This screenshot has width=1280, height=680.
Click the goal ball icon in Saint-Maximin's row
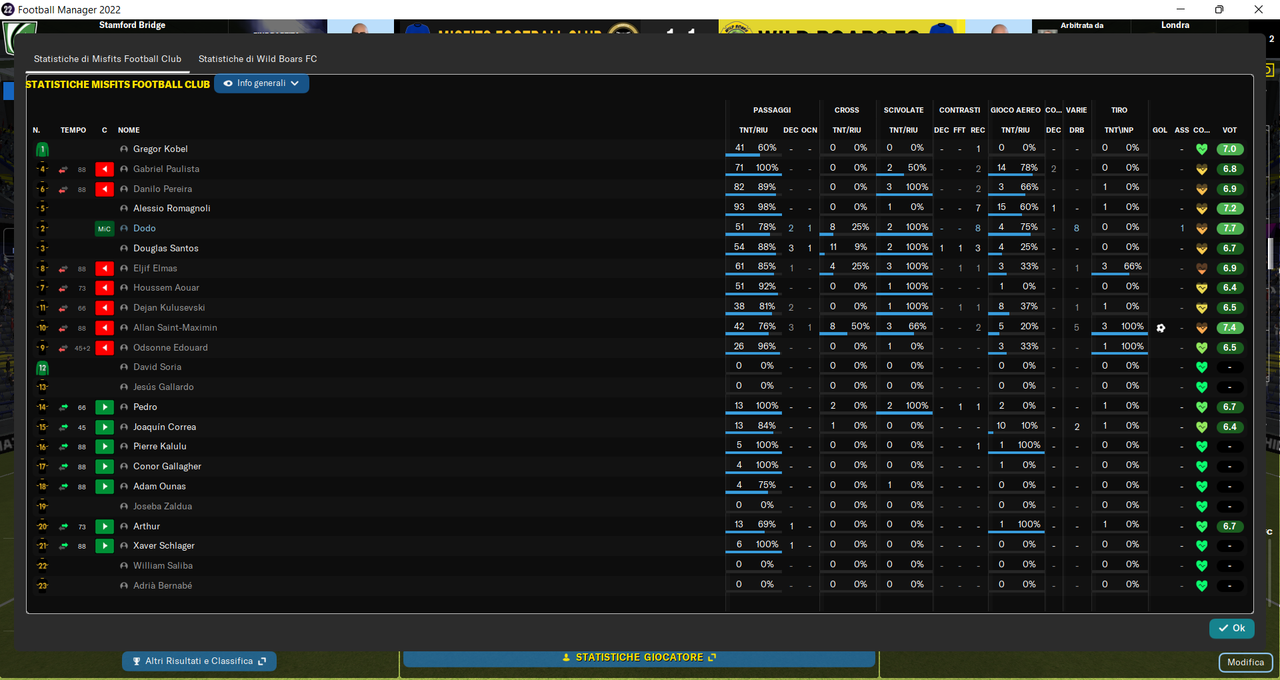coord(1160,328)
